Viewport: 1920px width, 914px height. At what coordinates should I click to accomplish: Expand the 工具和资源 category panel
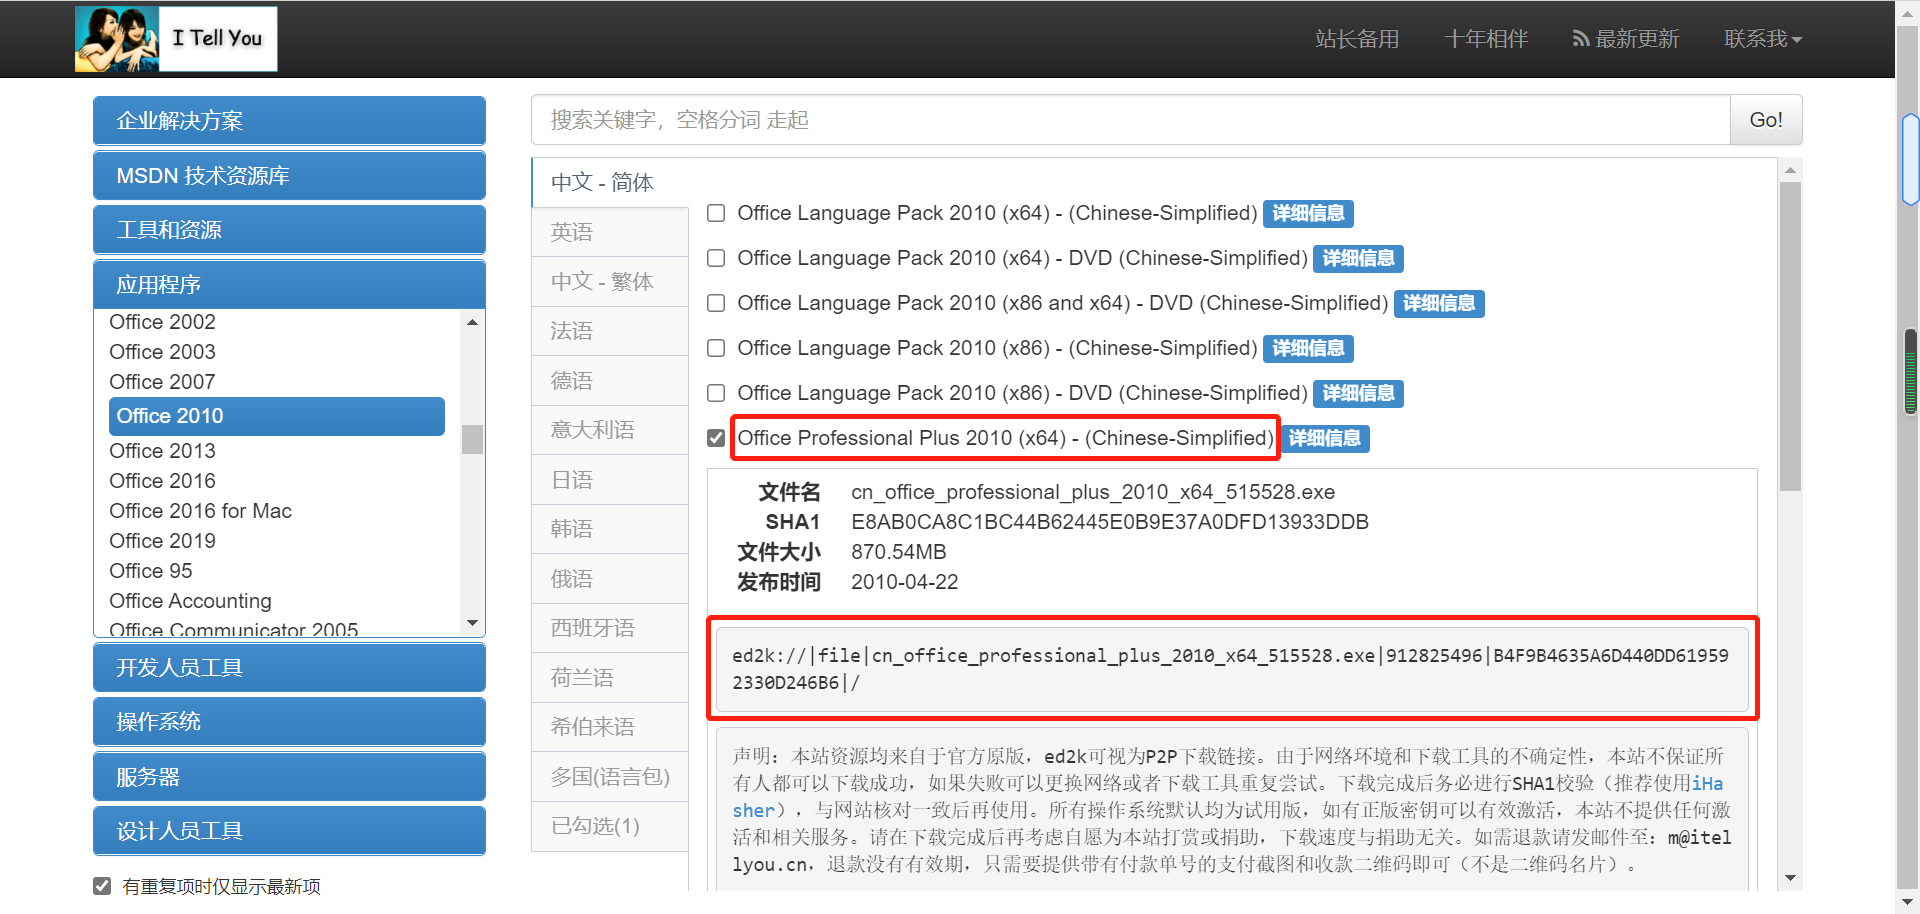click(289, 230)
